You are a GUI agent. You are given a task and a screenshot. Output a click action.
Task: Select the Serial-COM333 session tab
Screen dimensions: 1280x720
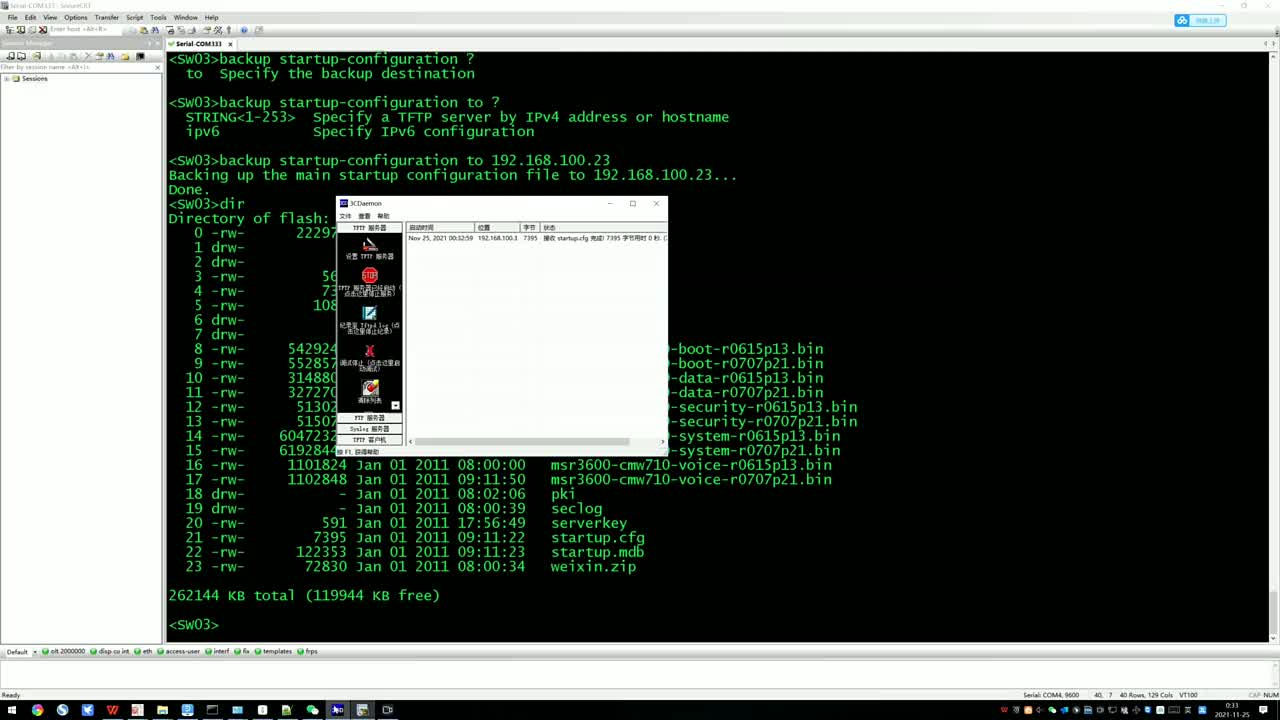coord(198,44)
